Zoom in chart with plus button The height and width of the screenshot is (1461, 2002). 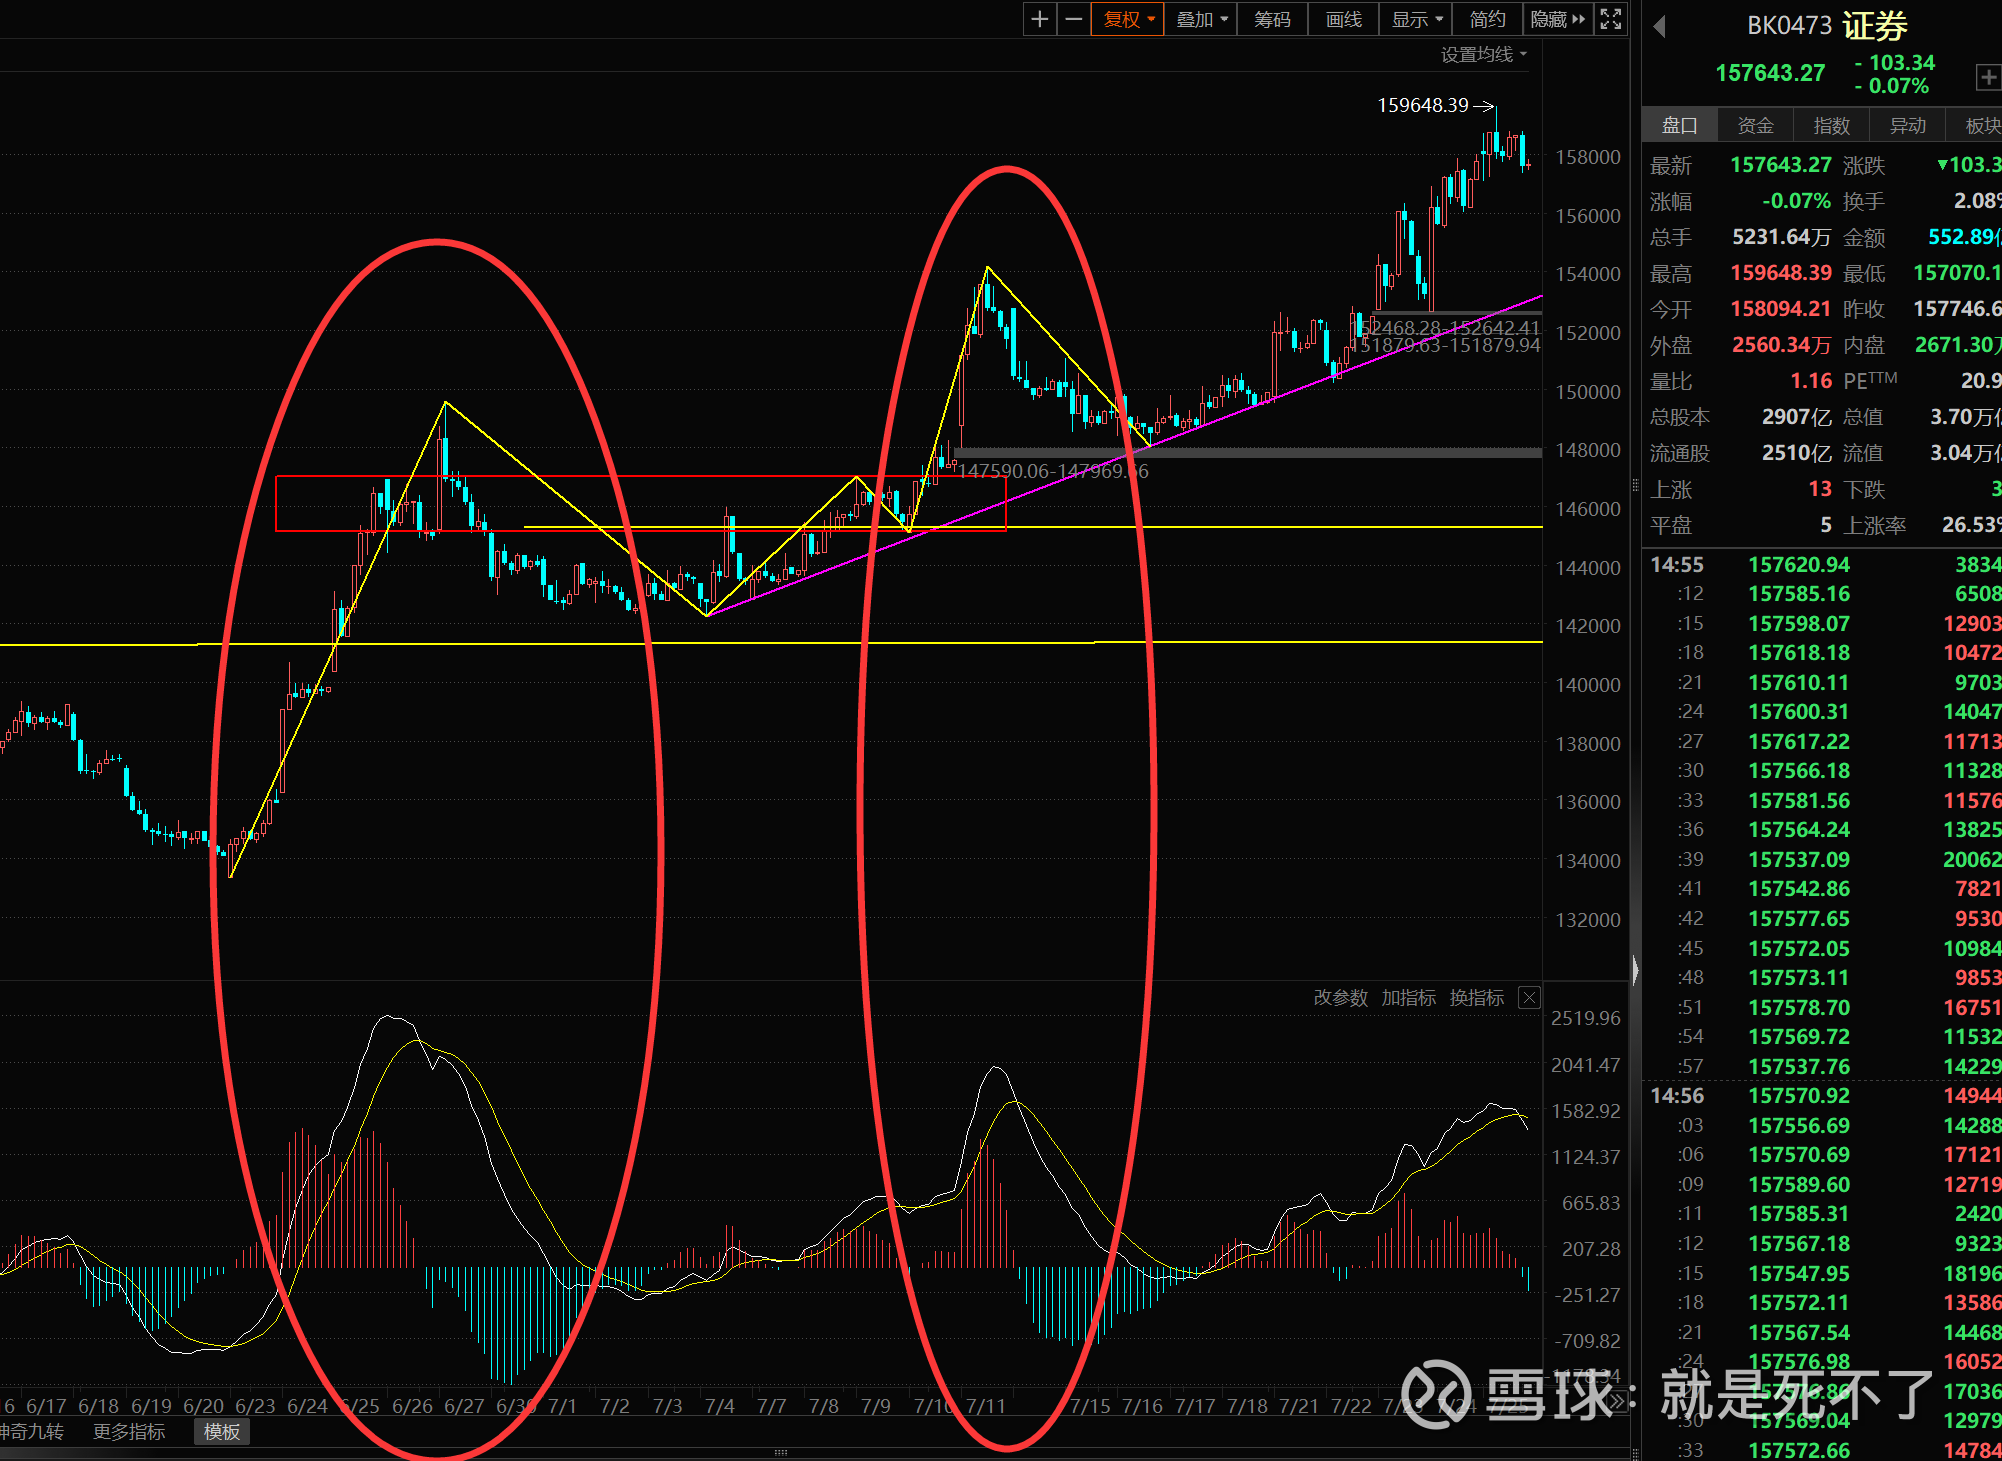tap(1040, 19)
